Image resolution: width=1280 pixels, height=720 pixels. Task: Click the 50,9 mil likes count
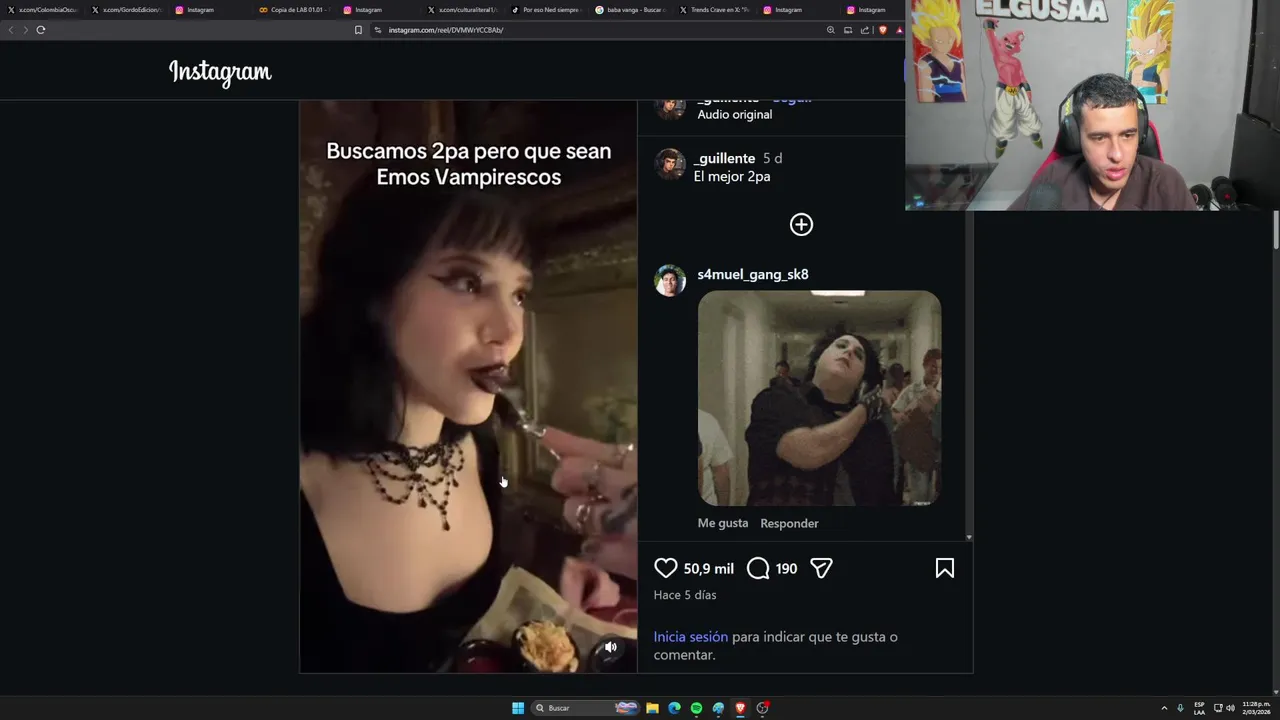pyautogui.click(x=709, y=568)
